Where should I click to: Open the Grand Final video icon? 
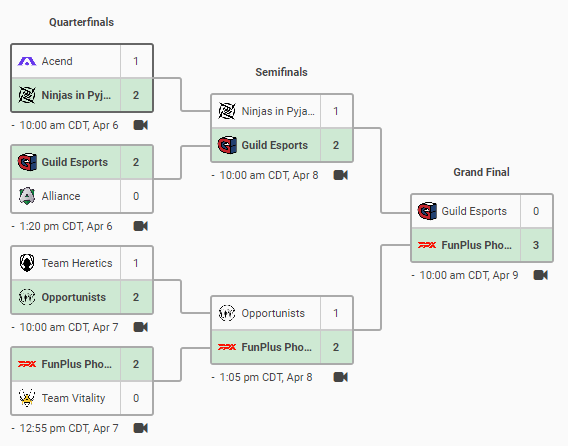(x=540, y=275)
